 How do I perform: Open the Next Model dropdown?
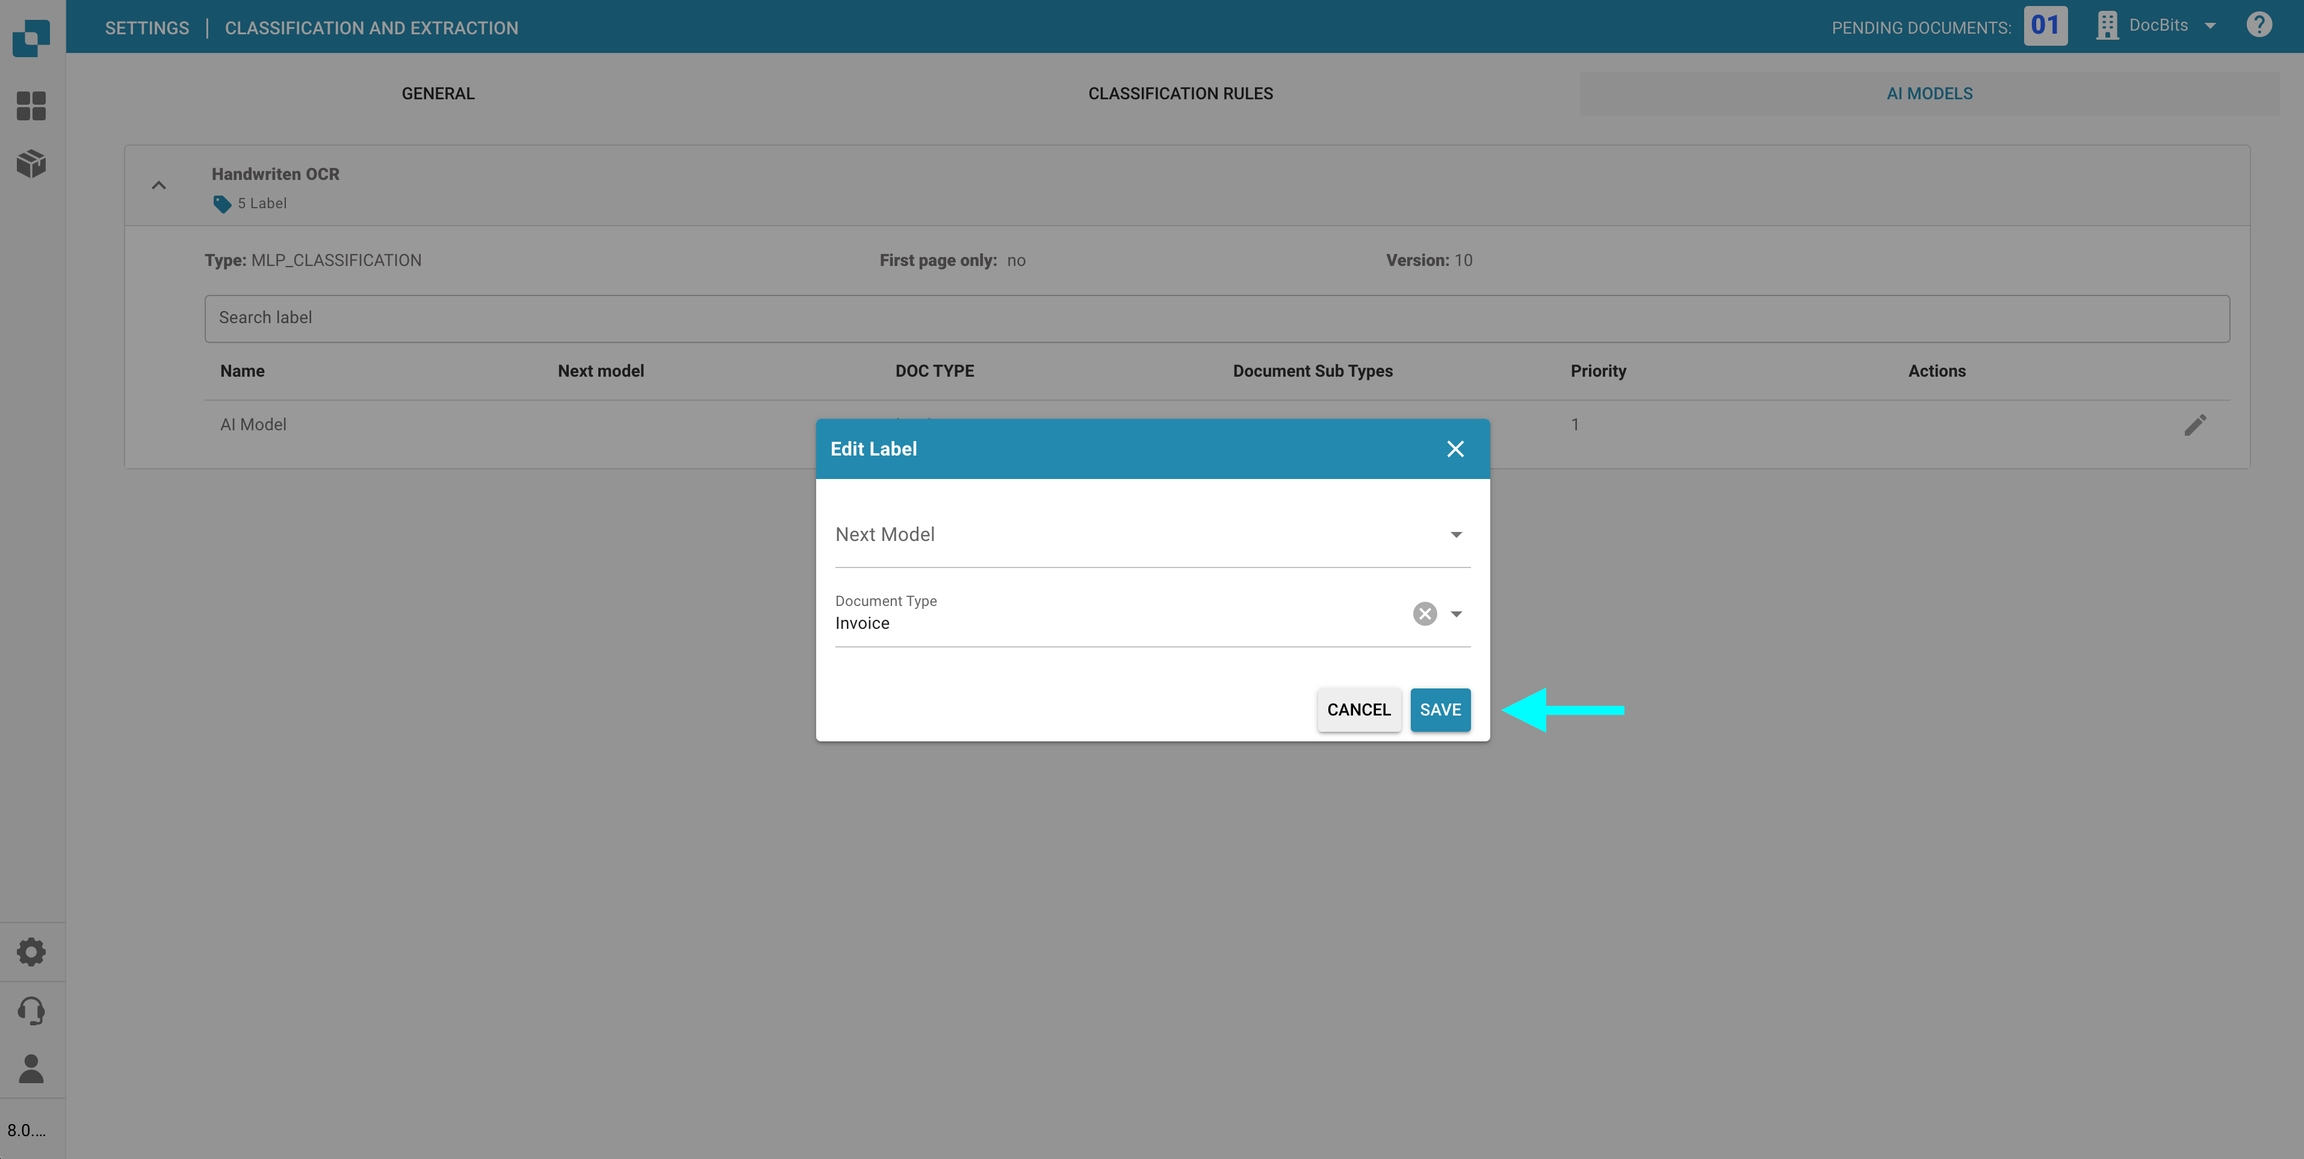tap(1152, 535)
